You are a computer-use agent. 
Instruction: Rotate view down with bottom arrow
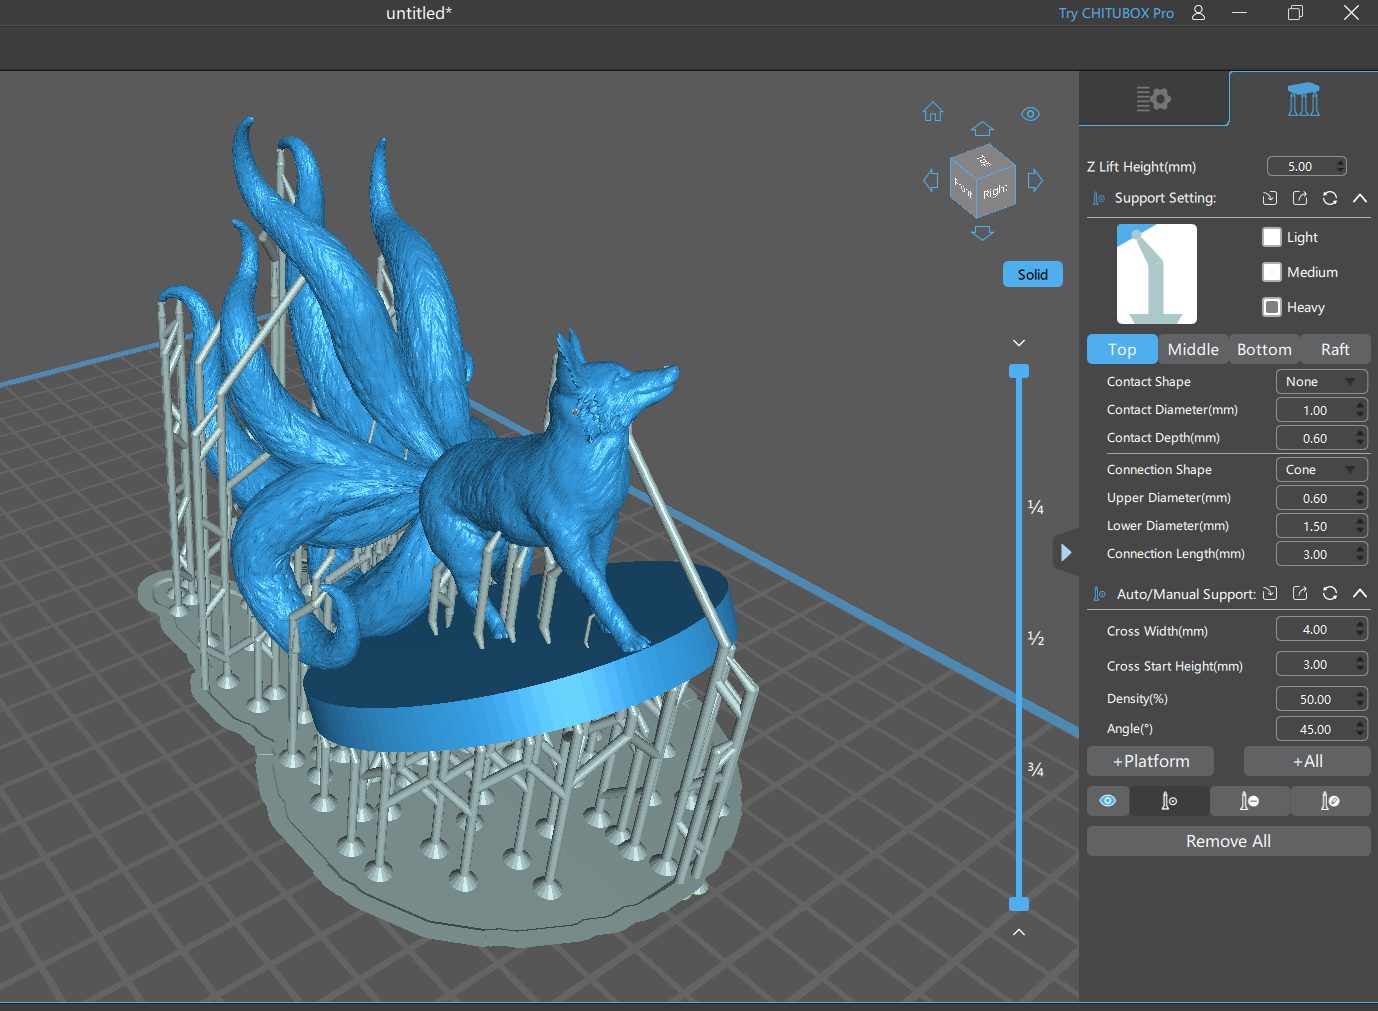pos(982,233)
